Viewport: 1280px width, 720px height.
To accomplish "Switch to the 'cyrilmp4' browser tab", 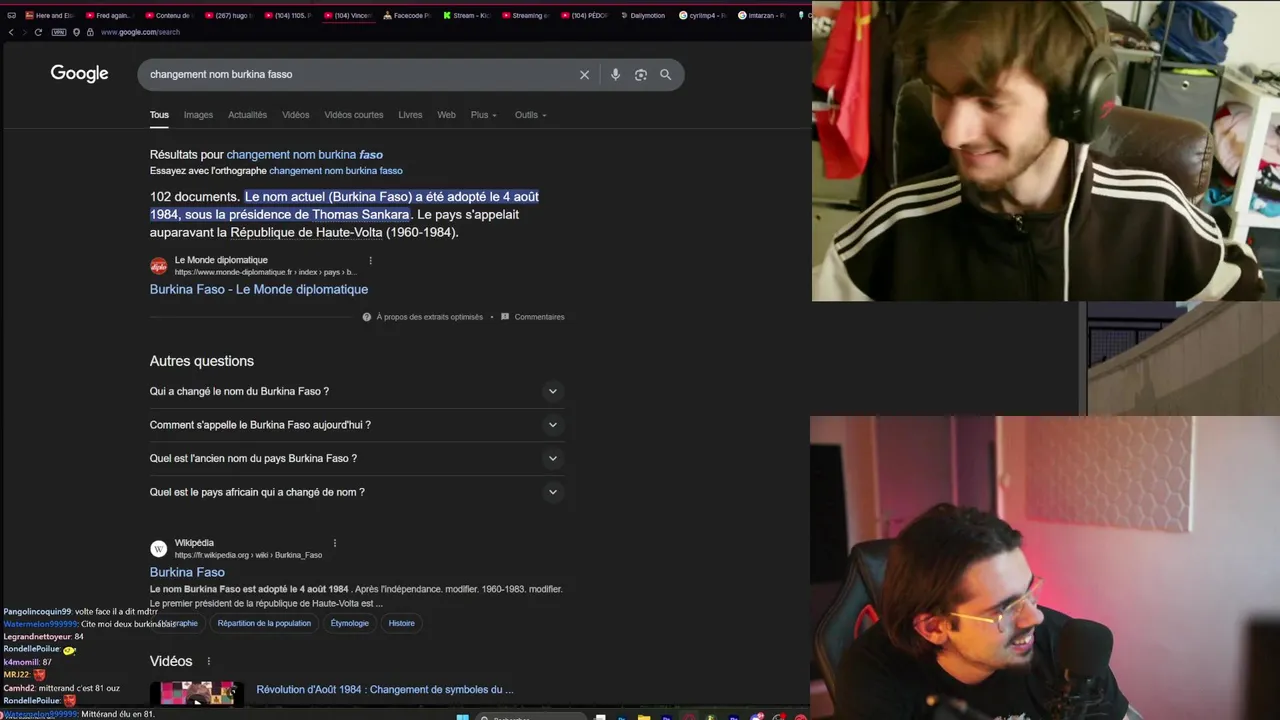I will point(703,15).
